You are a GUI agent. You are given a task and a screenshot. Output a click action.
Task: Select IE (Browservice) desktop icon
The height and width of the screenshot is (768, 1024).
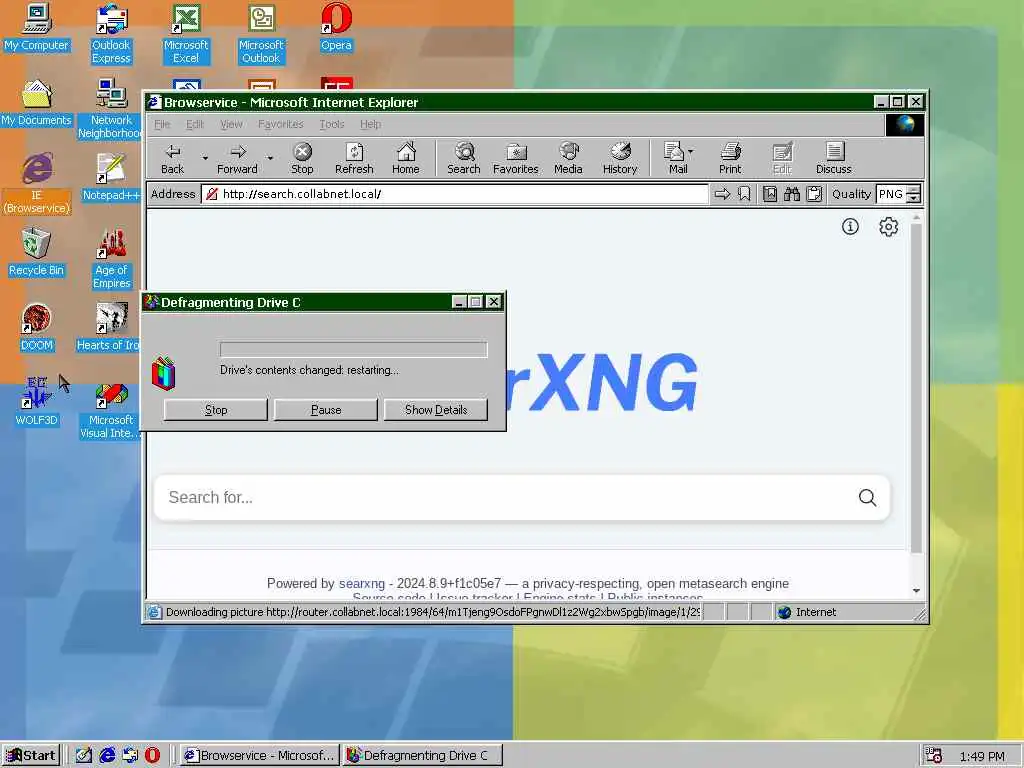(x=37, y=184)
